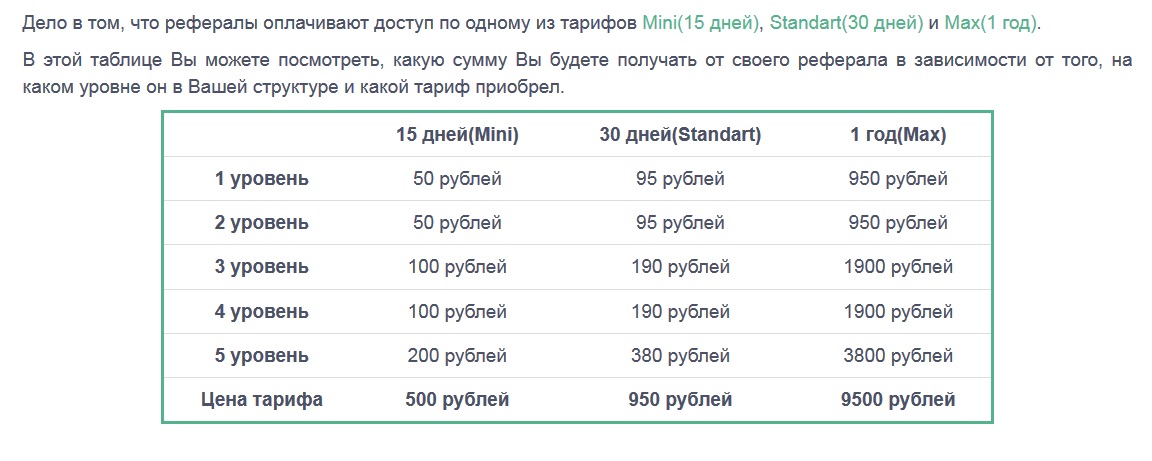Click the Mini payout for "1 уровень"

pyautogui.click(x=457, y=180)
